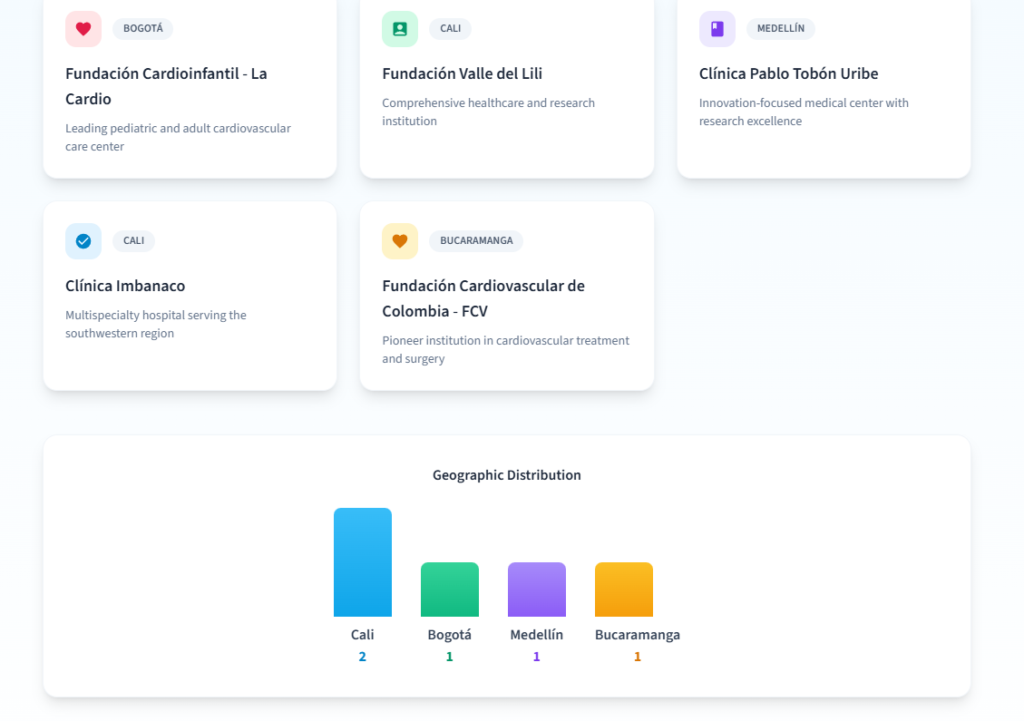1024x721 pixels.
Task: Click the blue checkmark icon for Clínica Imbanaco
Action: point(83,241)
